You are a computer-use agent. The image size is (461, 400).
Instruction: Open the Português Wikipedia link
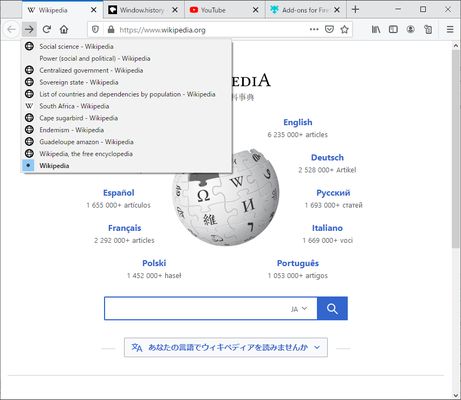pyautogui.click(x=298, y=263)
